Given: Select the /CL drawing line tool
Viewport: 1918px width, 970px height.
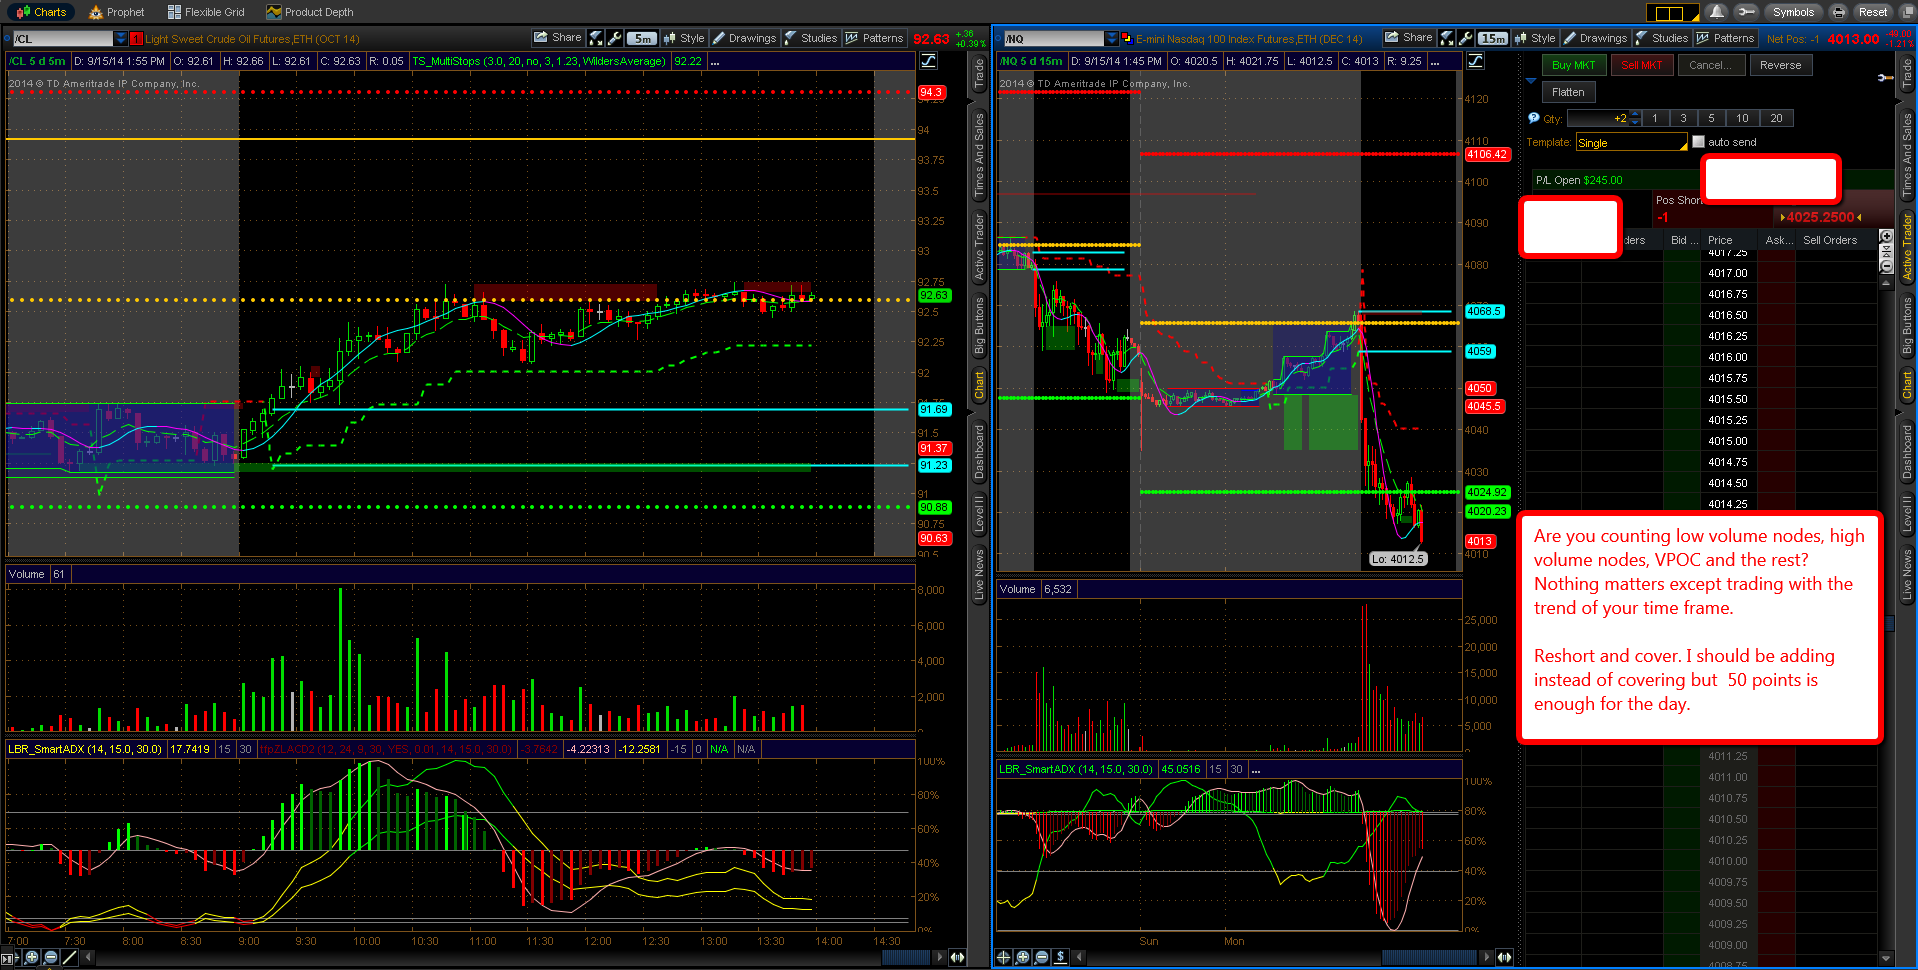Looking at the screenshot, I should 69,958.
